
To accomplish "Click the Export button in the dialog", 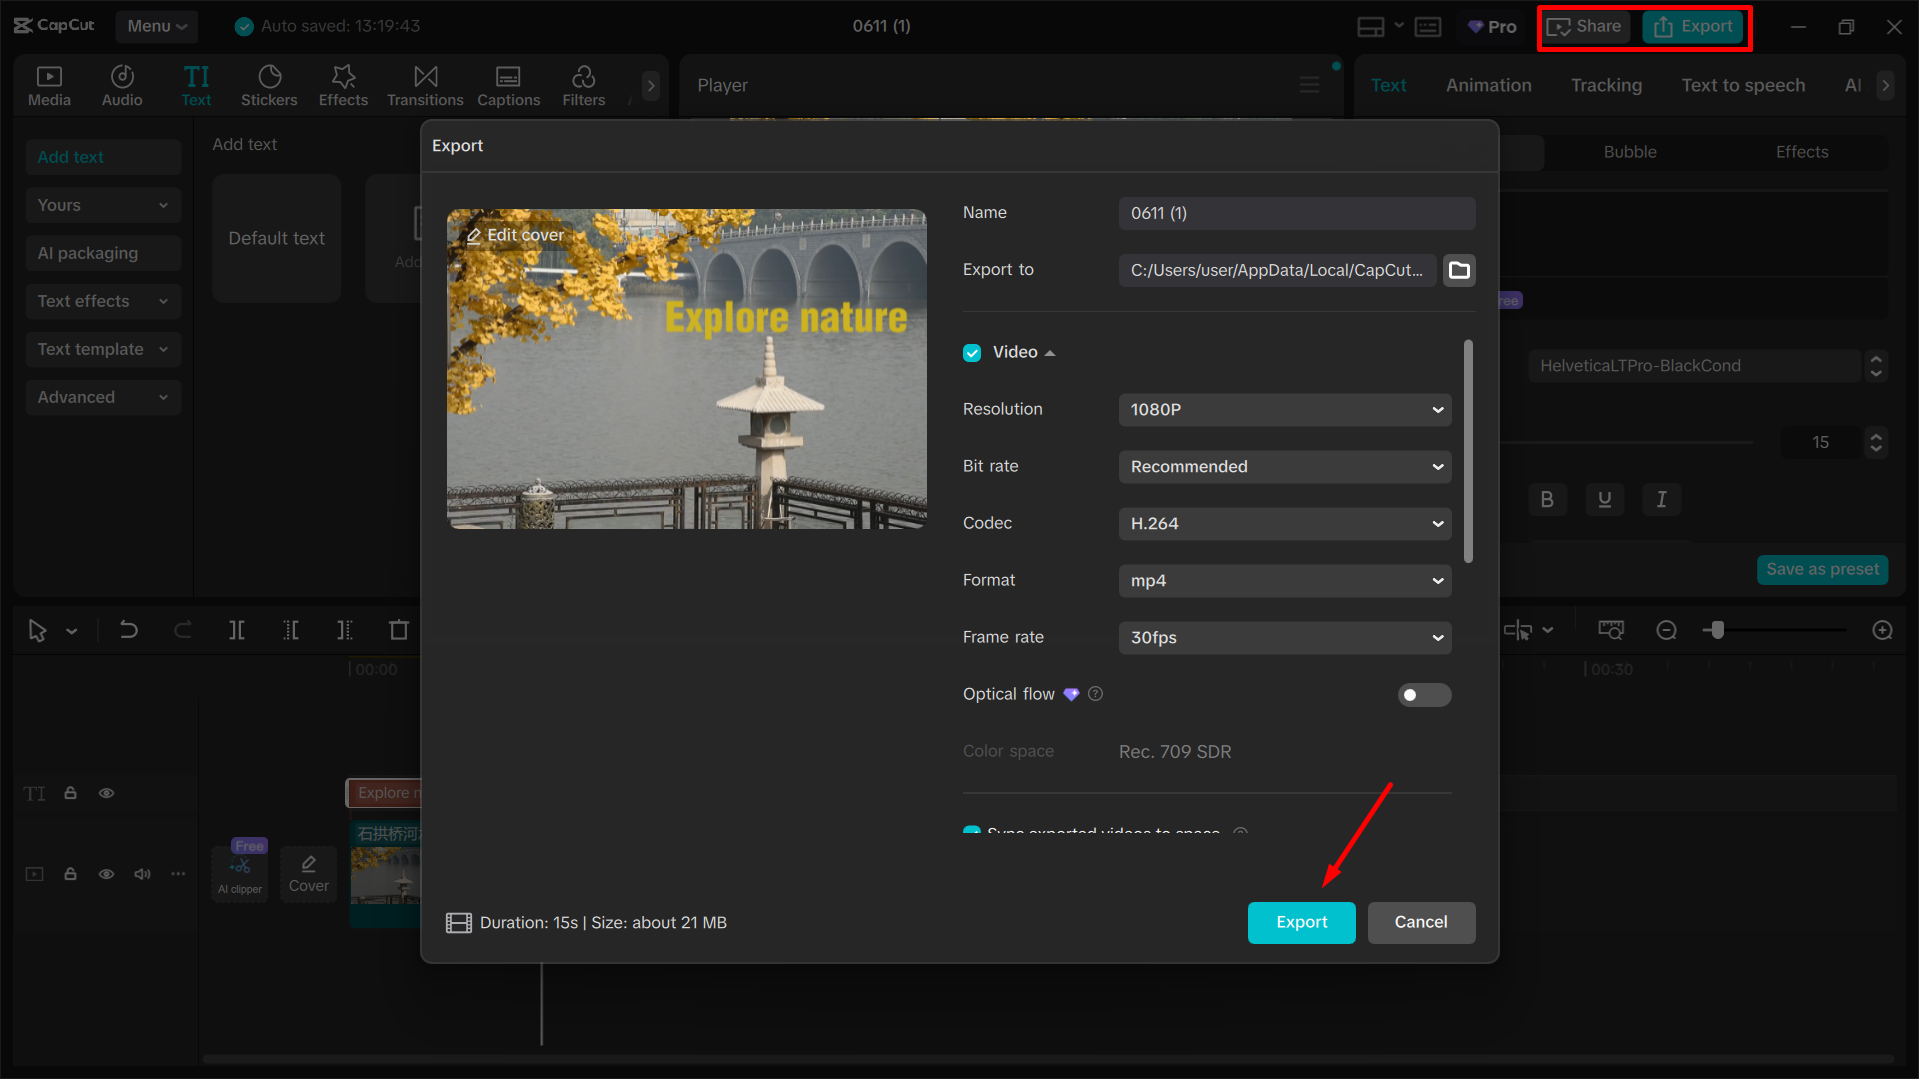I will [1301, 922].
